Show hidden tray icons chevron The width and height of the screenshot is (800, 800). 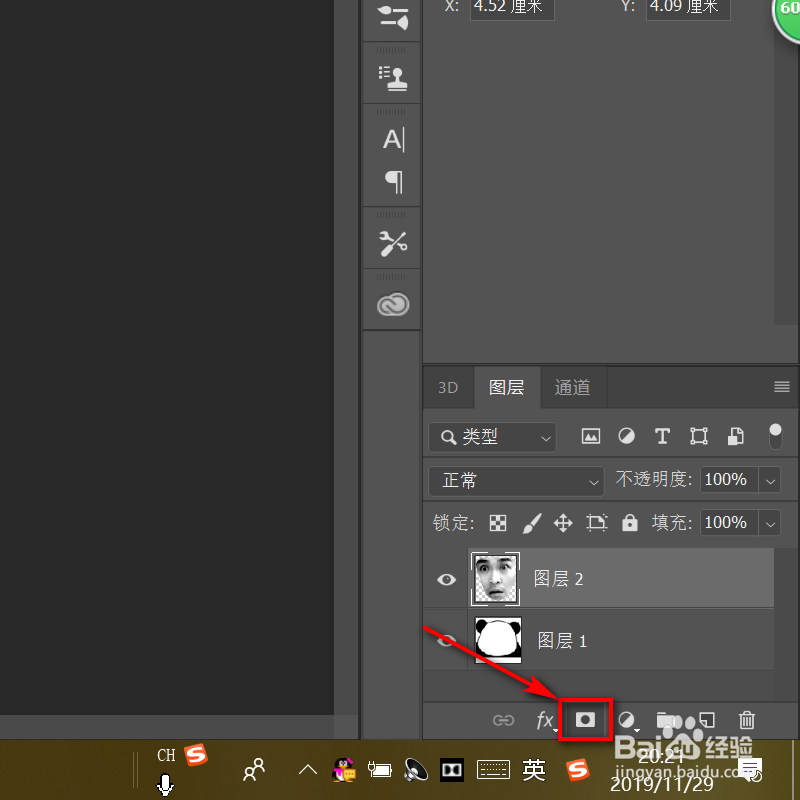coord(308,769)
